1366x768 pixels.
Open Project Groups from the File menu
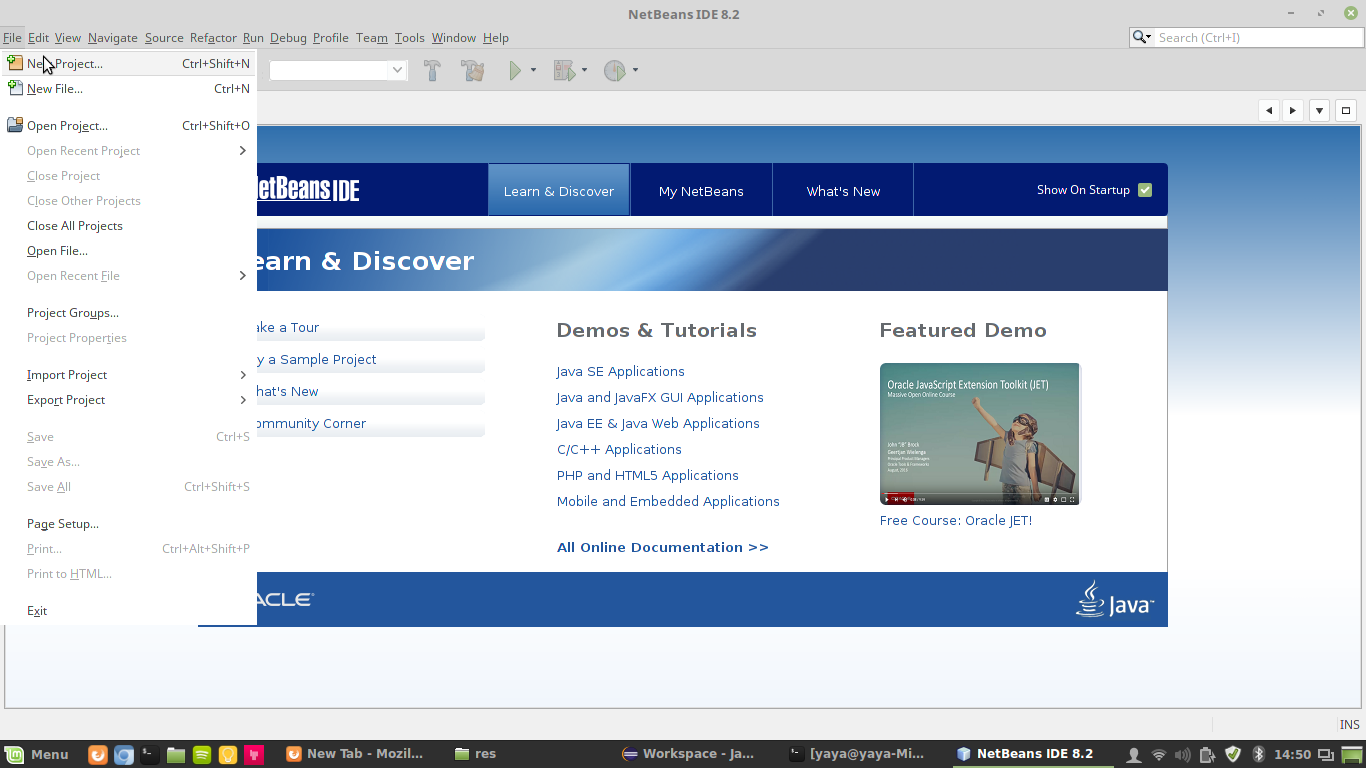point(128,313)
